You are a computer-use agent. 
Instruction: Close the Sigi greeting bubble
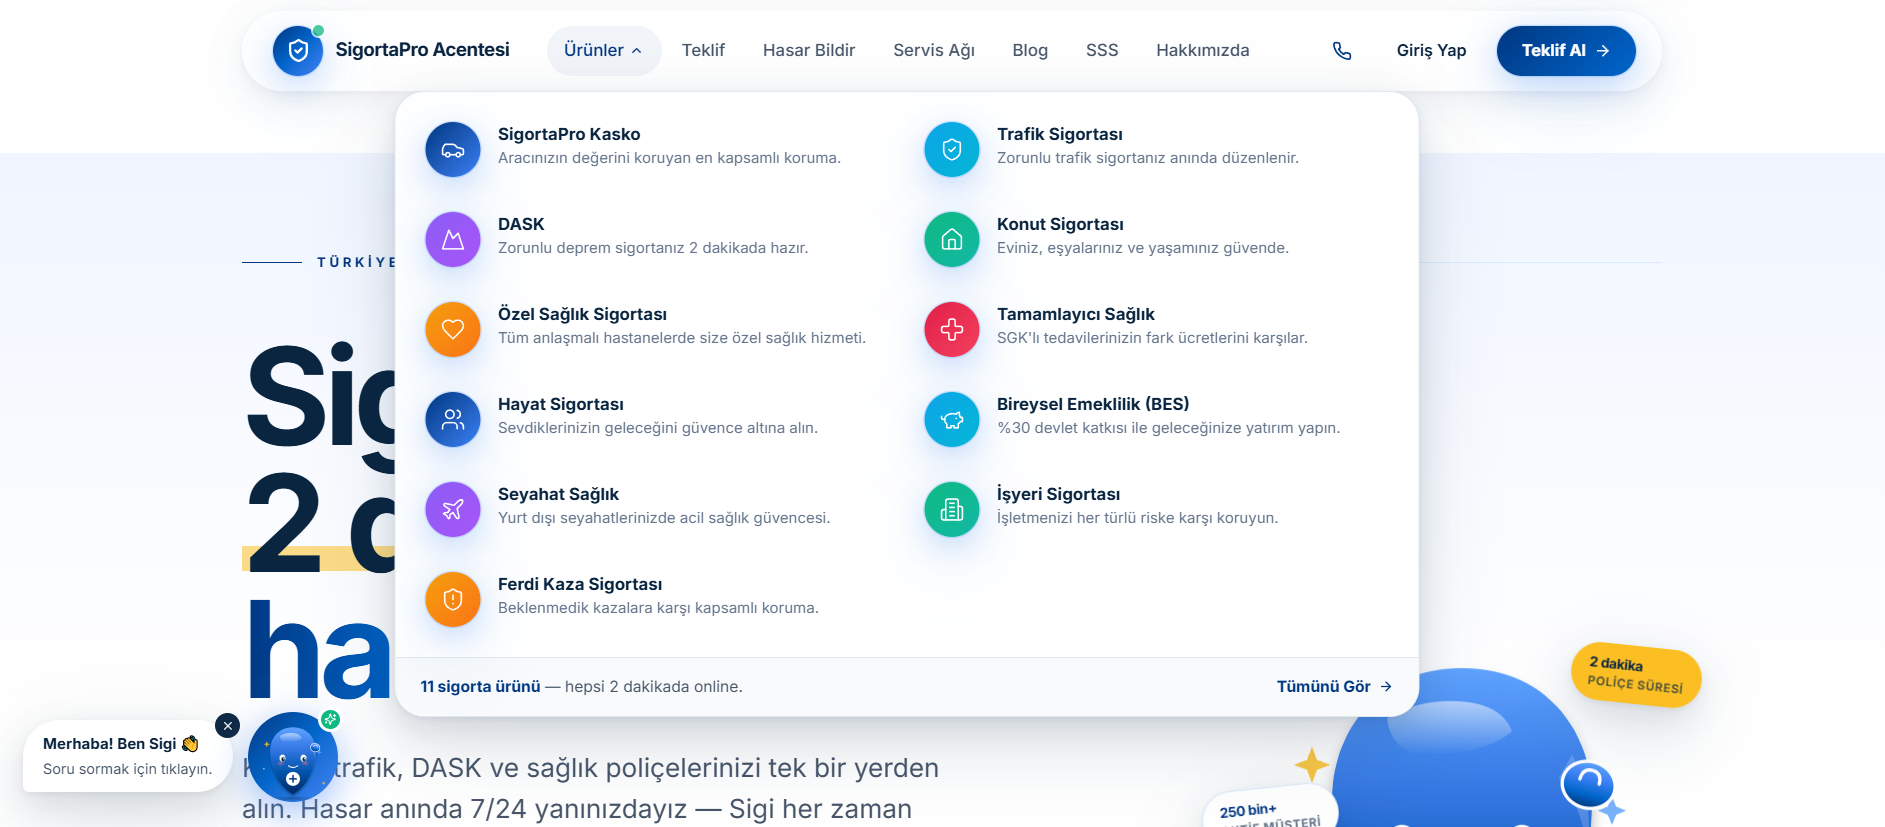tap(228, 726)
